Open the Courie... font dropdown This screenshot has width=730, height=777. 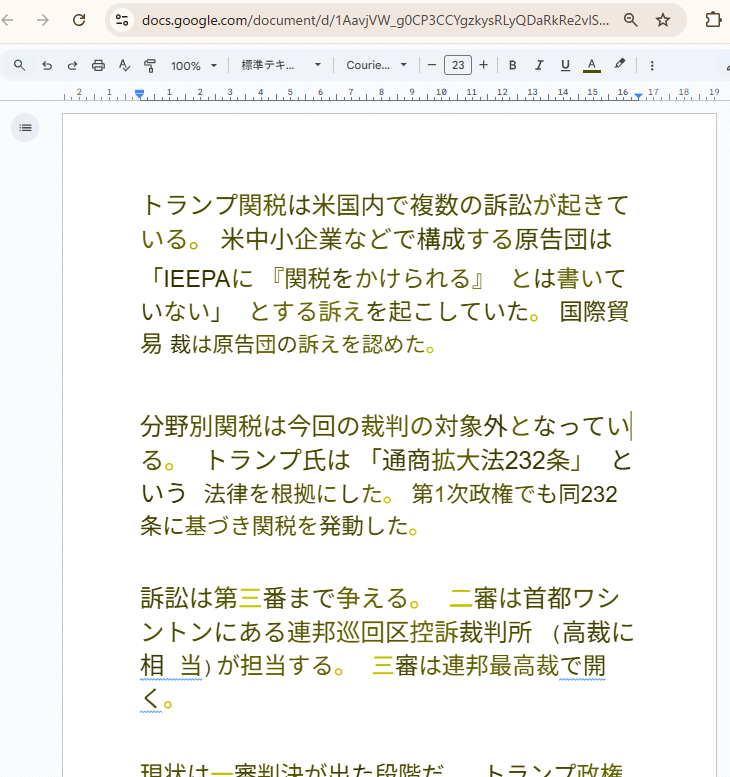click(x=376, y=65)
